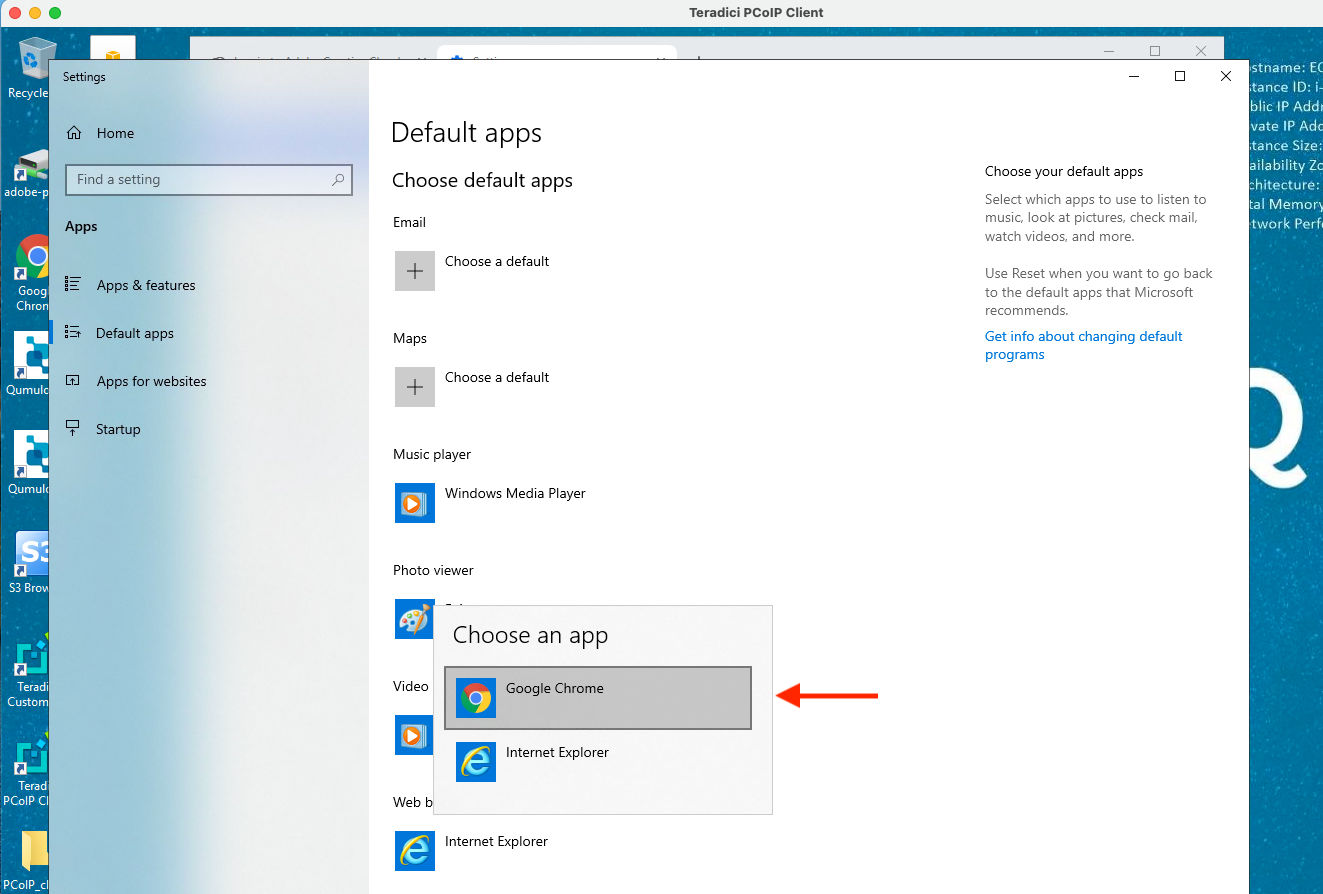Screen dimensions: 1323x894
Task: Click the Music player label
Action: (x=432, y=455)
